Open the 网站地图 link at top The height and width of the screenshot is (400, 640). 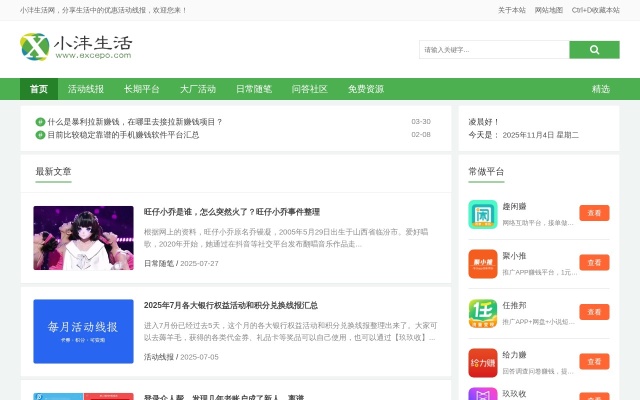(549, 10)
